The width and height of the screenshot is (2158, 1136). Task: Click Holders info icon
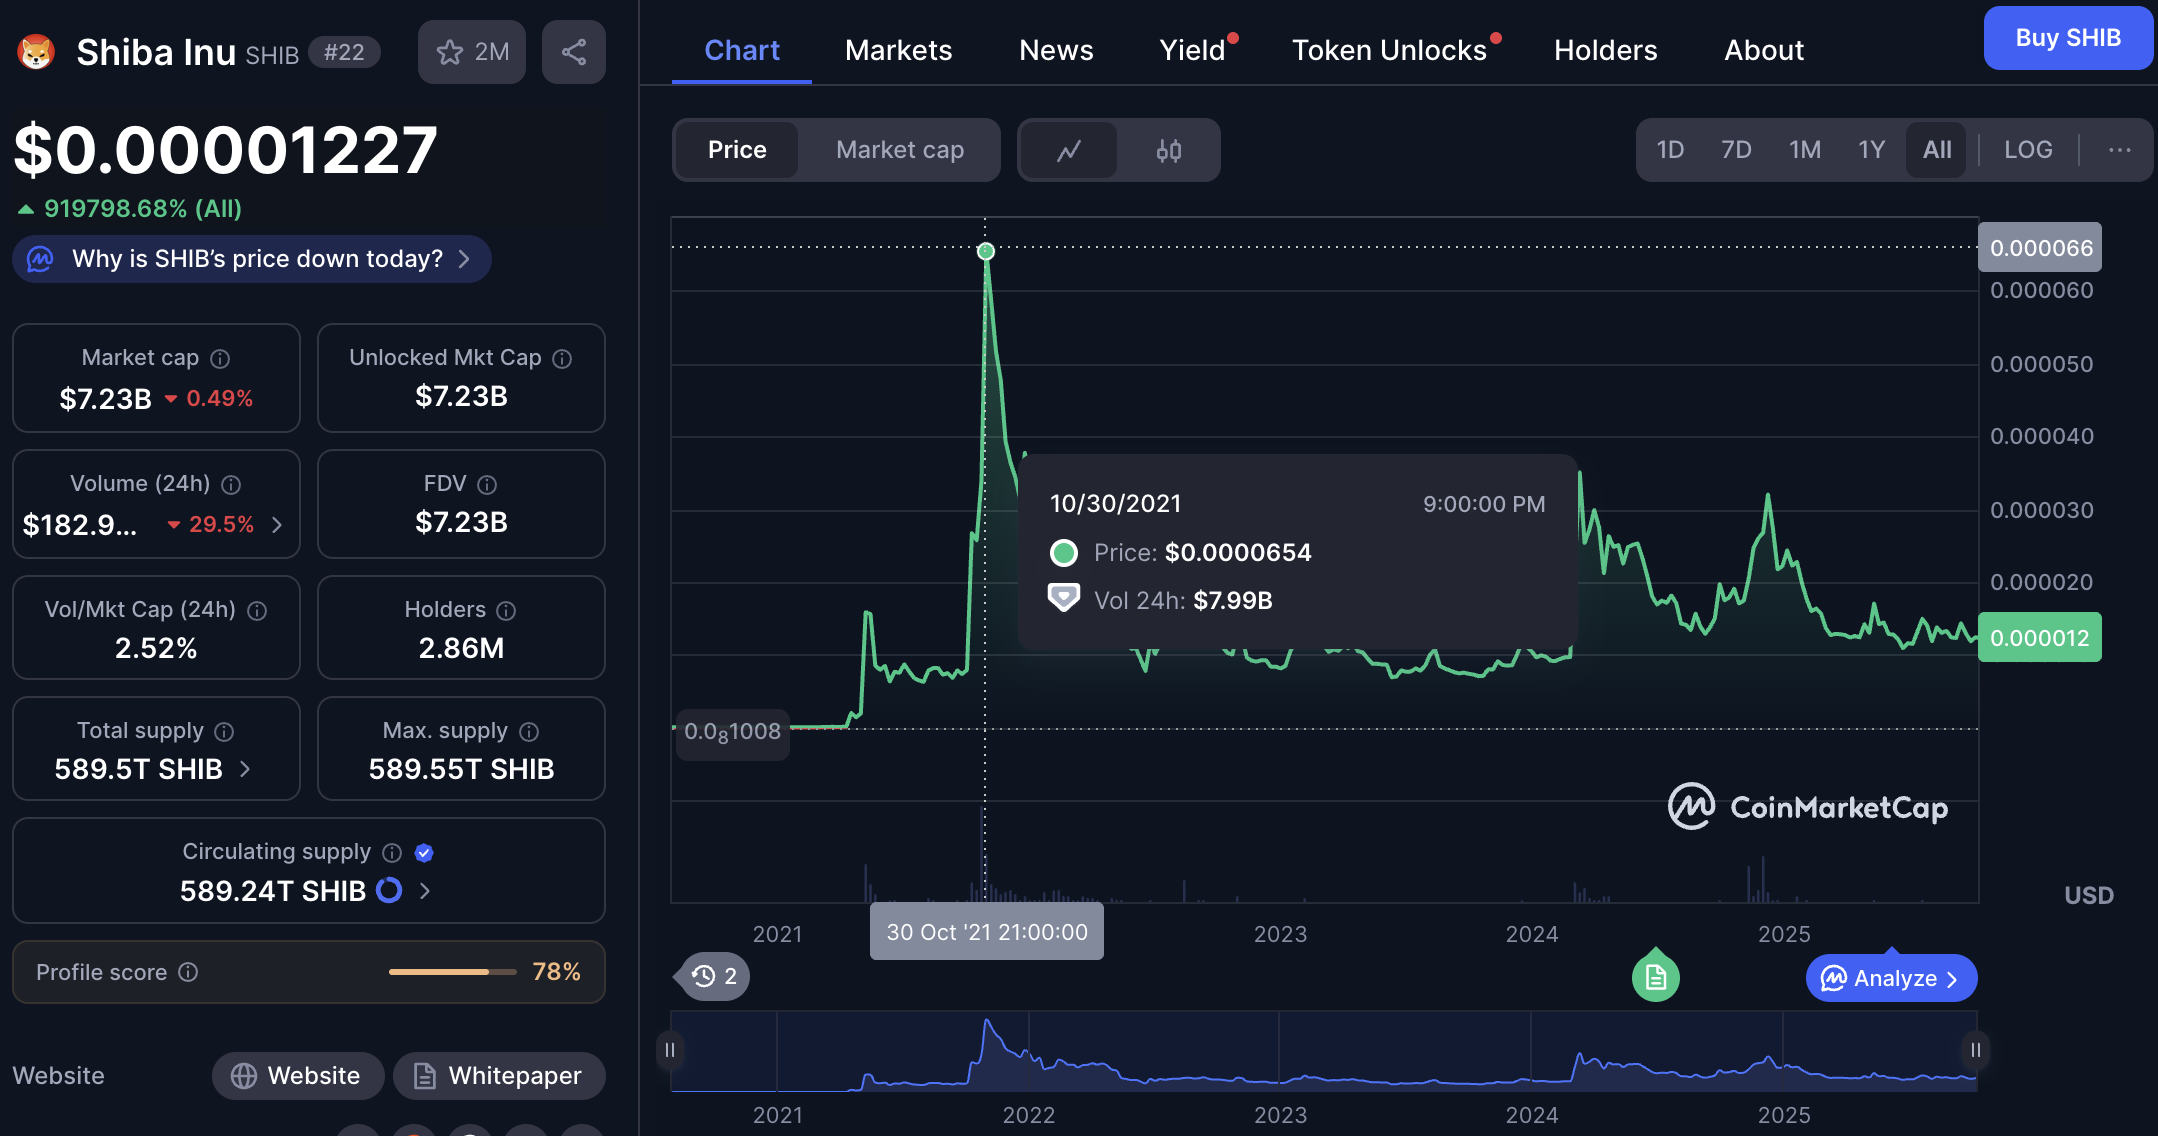(x=506, y=610)
